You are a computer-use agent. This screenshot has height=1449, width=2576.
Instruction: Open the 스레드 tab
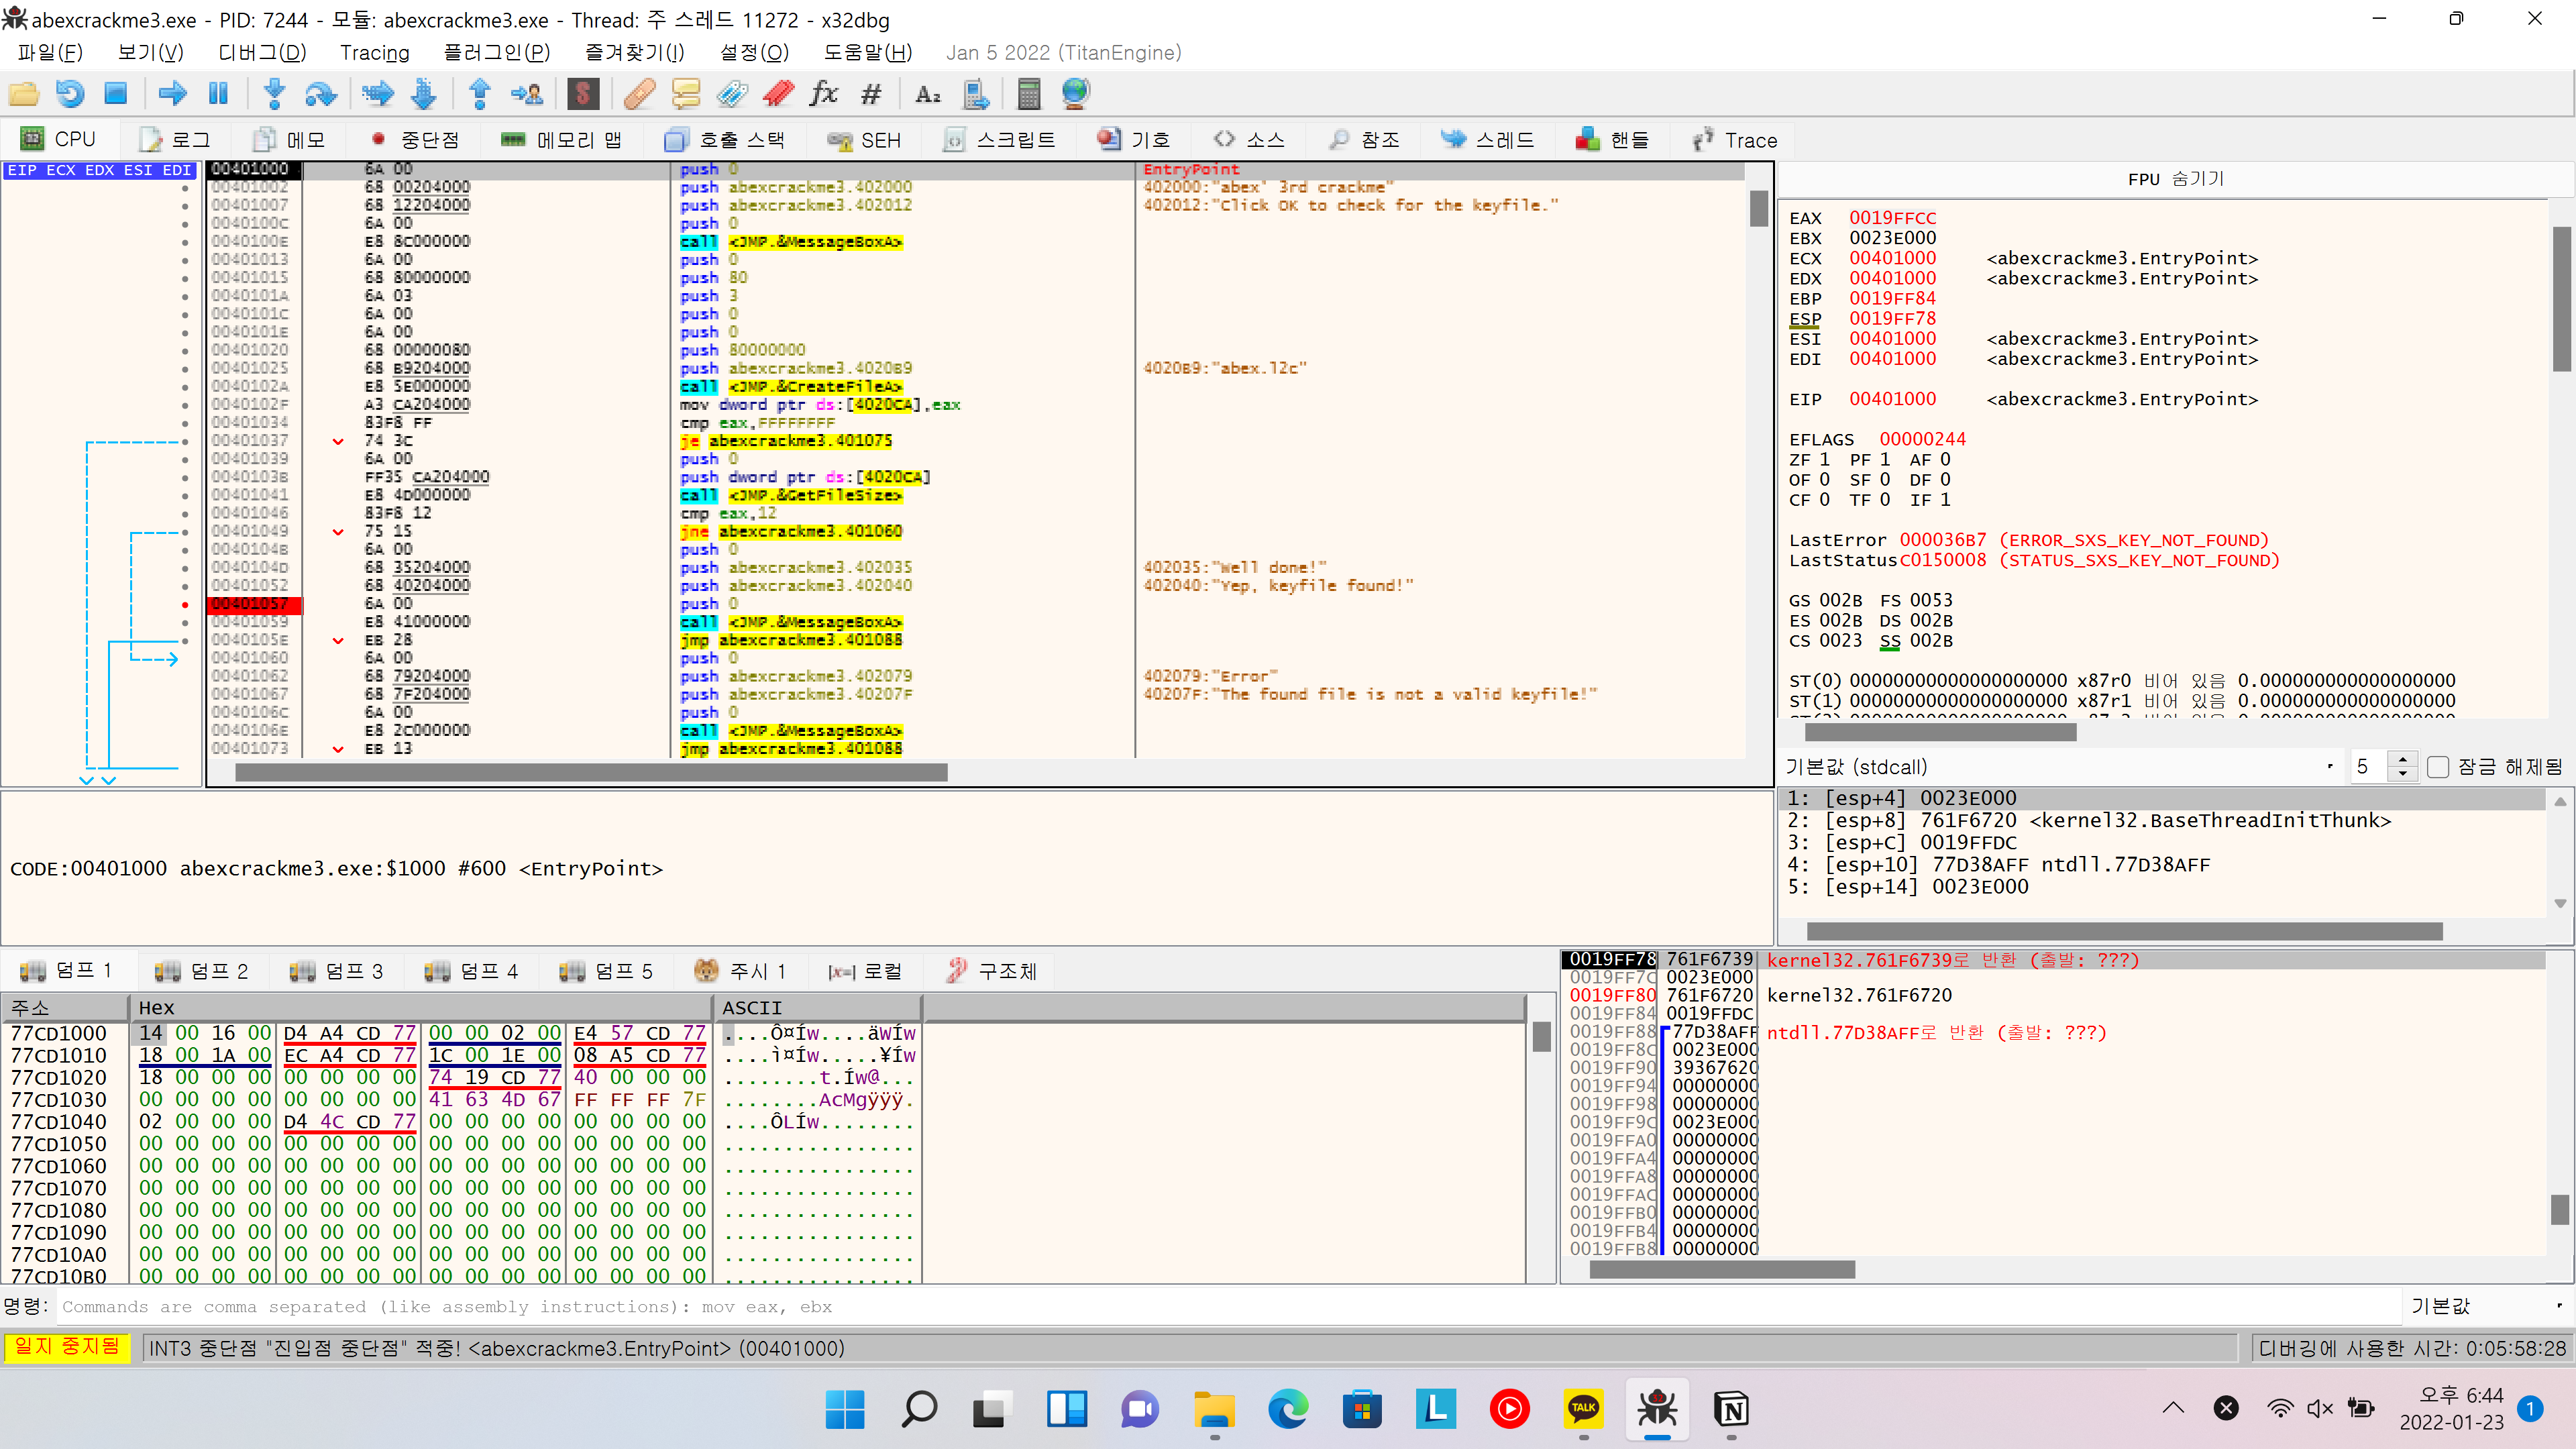click(x=1487, y=139)
